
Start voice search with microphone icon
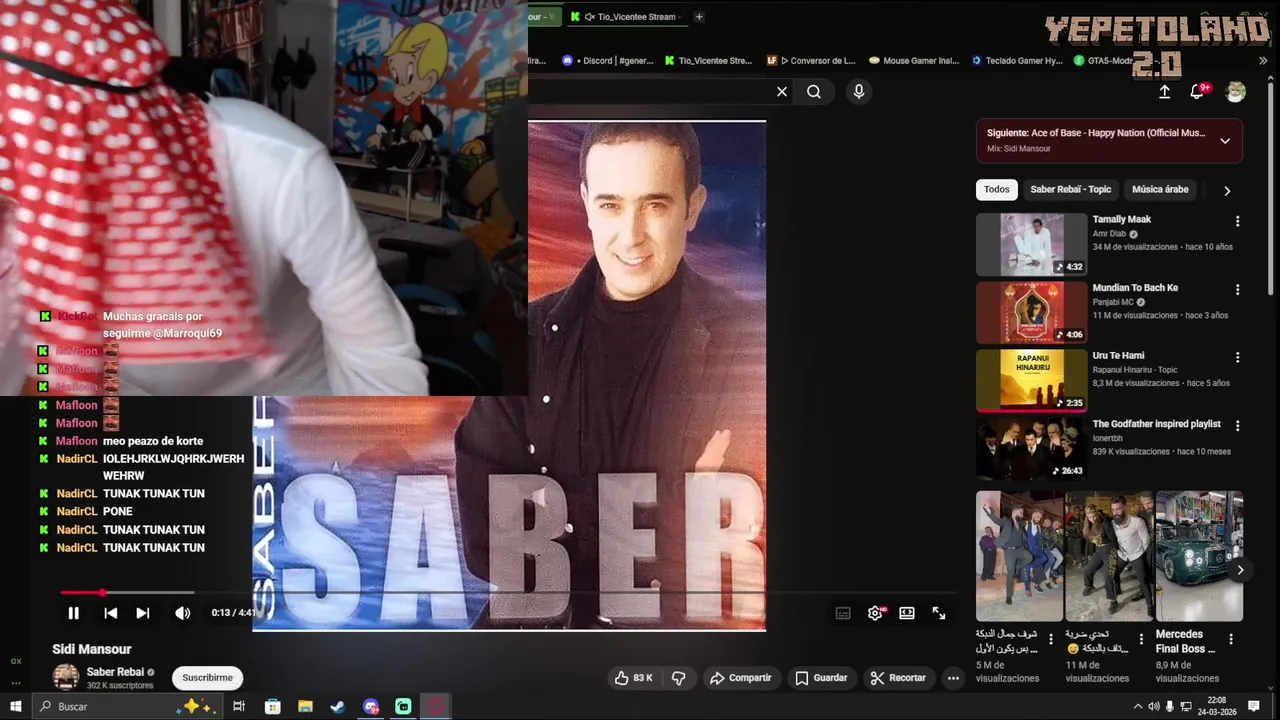(x=858, y=92)
